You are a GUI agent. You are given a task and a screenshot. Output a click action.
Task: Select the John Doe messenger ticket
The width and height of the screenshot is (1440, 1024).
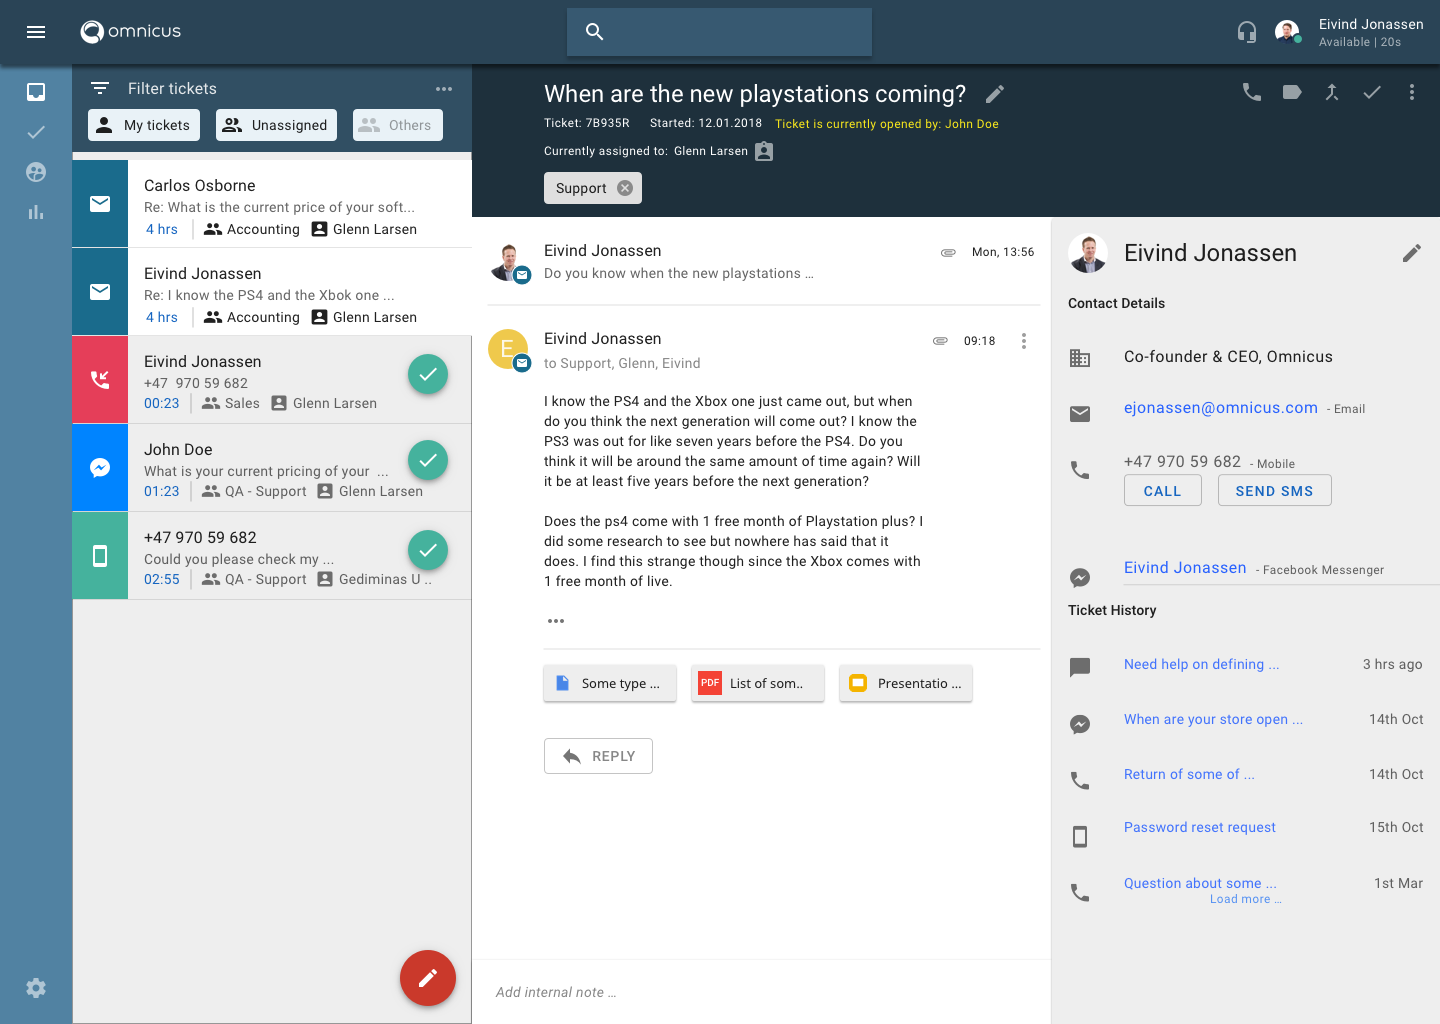coord(260,468)
